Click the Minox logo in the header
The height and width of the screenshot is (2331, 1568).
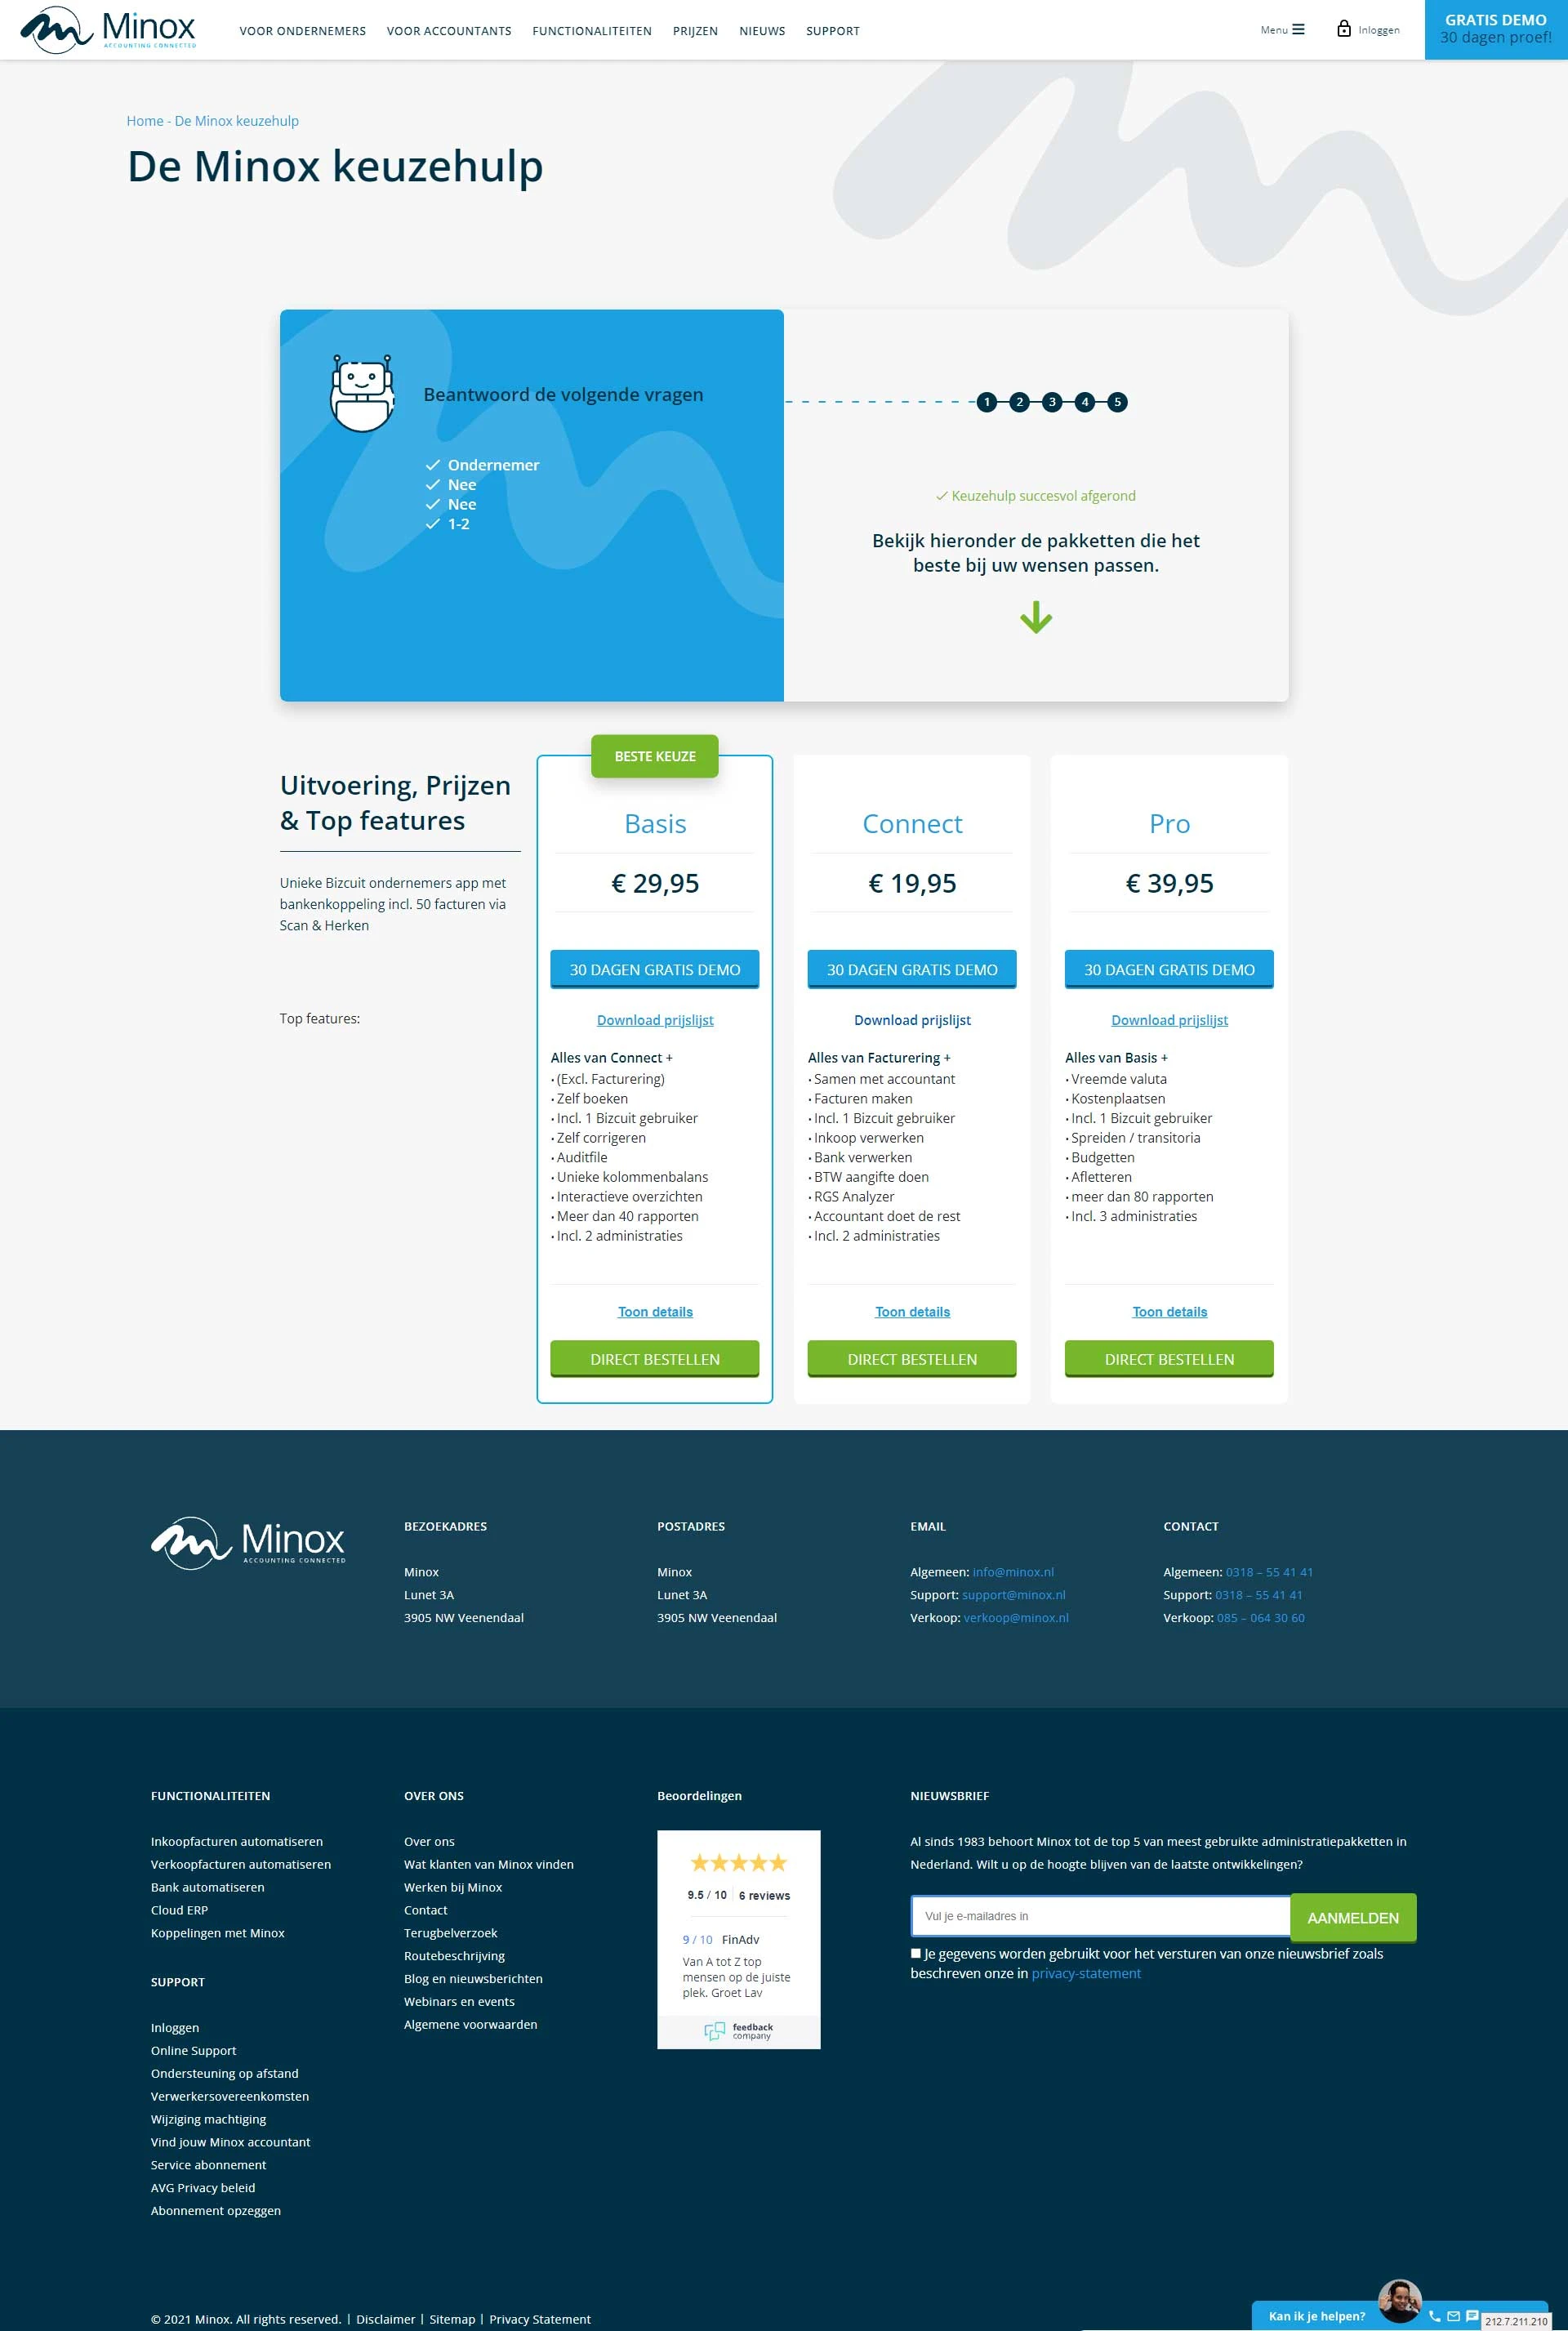(110, 29)
